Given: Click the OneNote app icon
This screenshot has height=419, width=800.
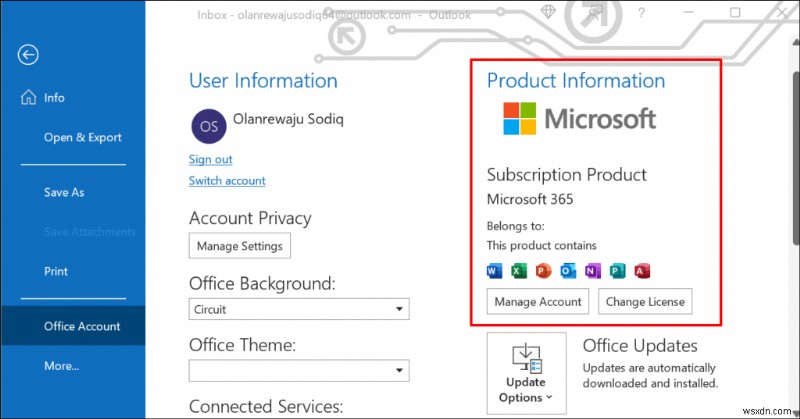Looking at the screenshot, I should click(x=592, y=271).
